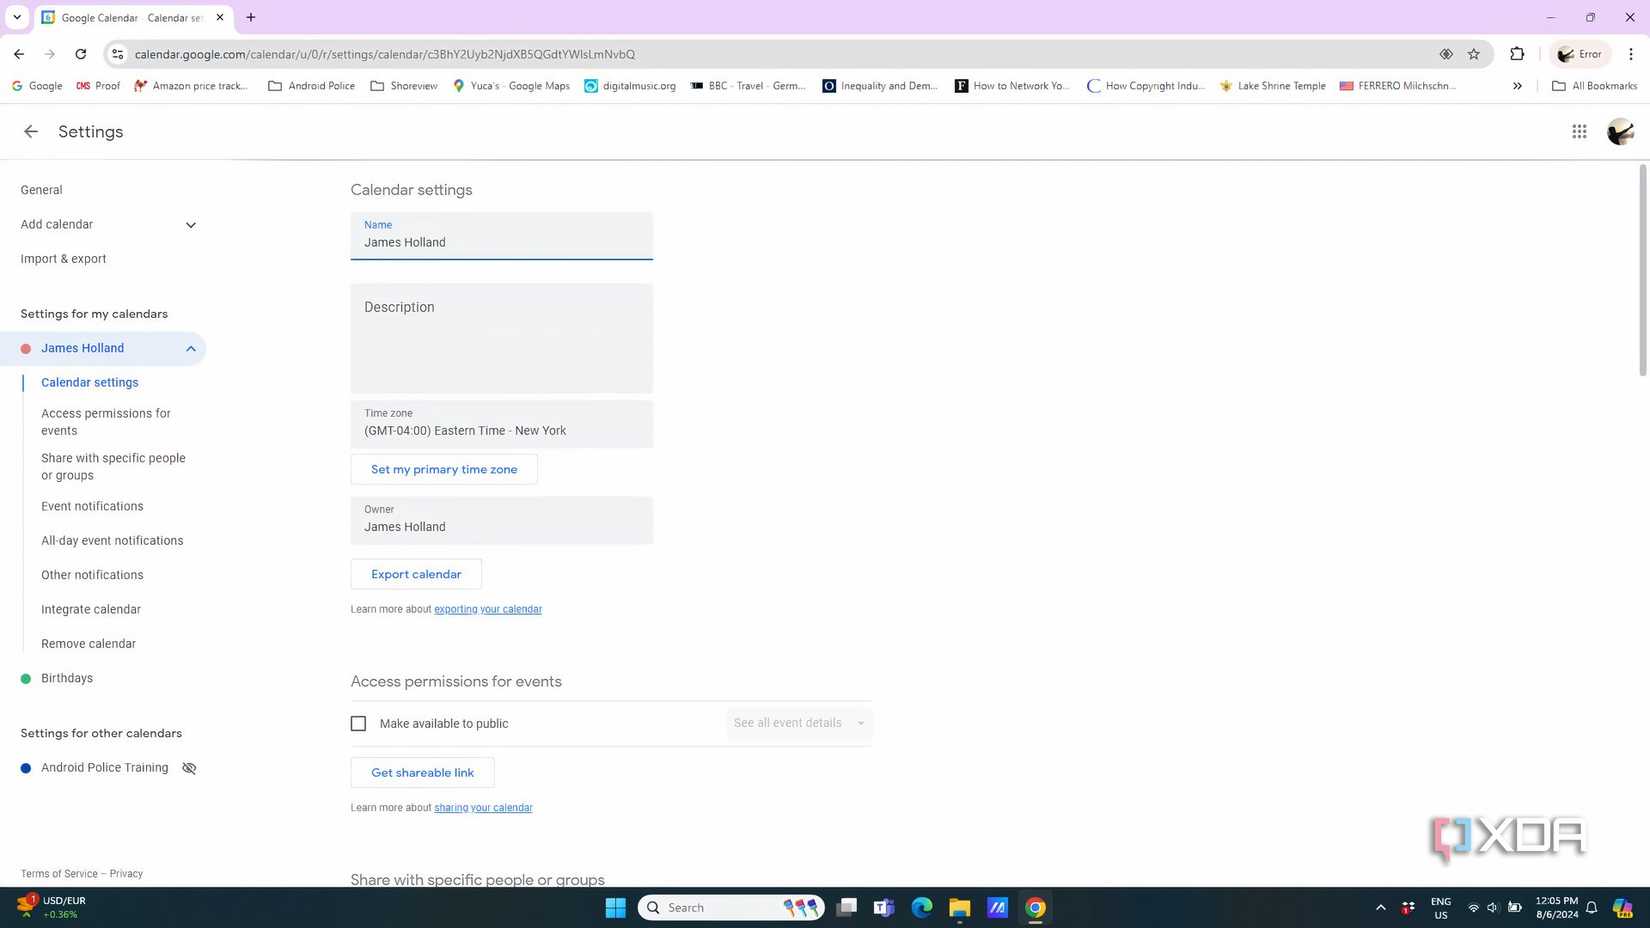Click the Android Police Training blue dot
The image size is (1650, 928).
point(26,768)
